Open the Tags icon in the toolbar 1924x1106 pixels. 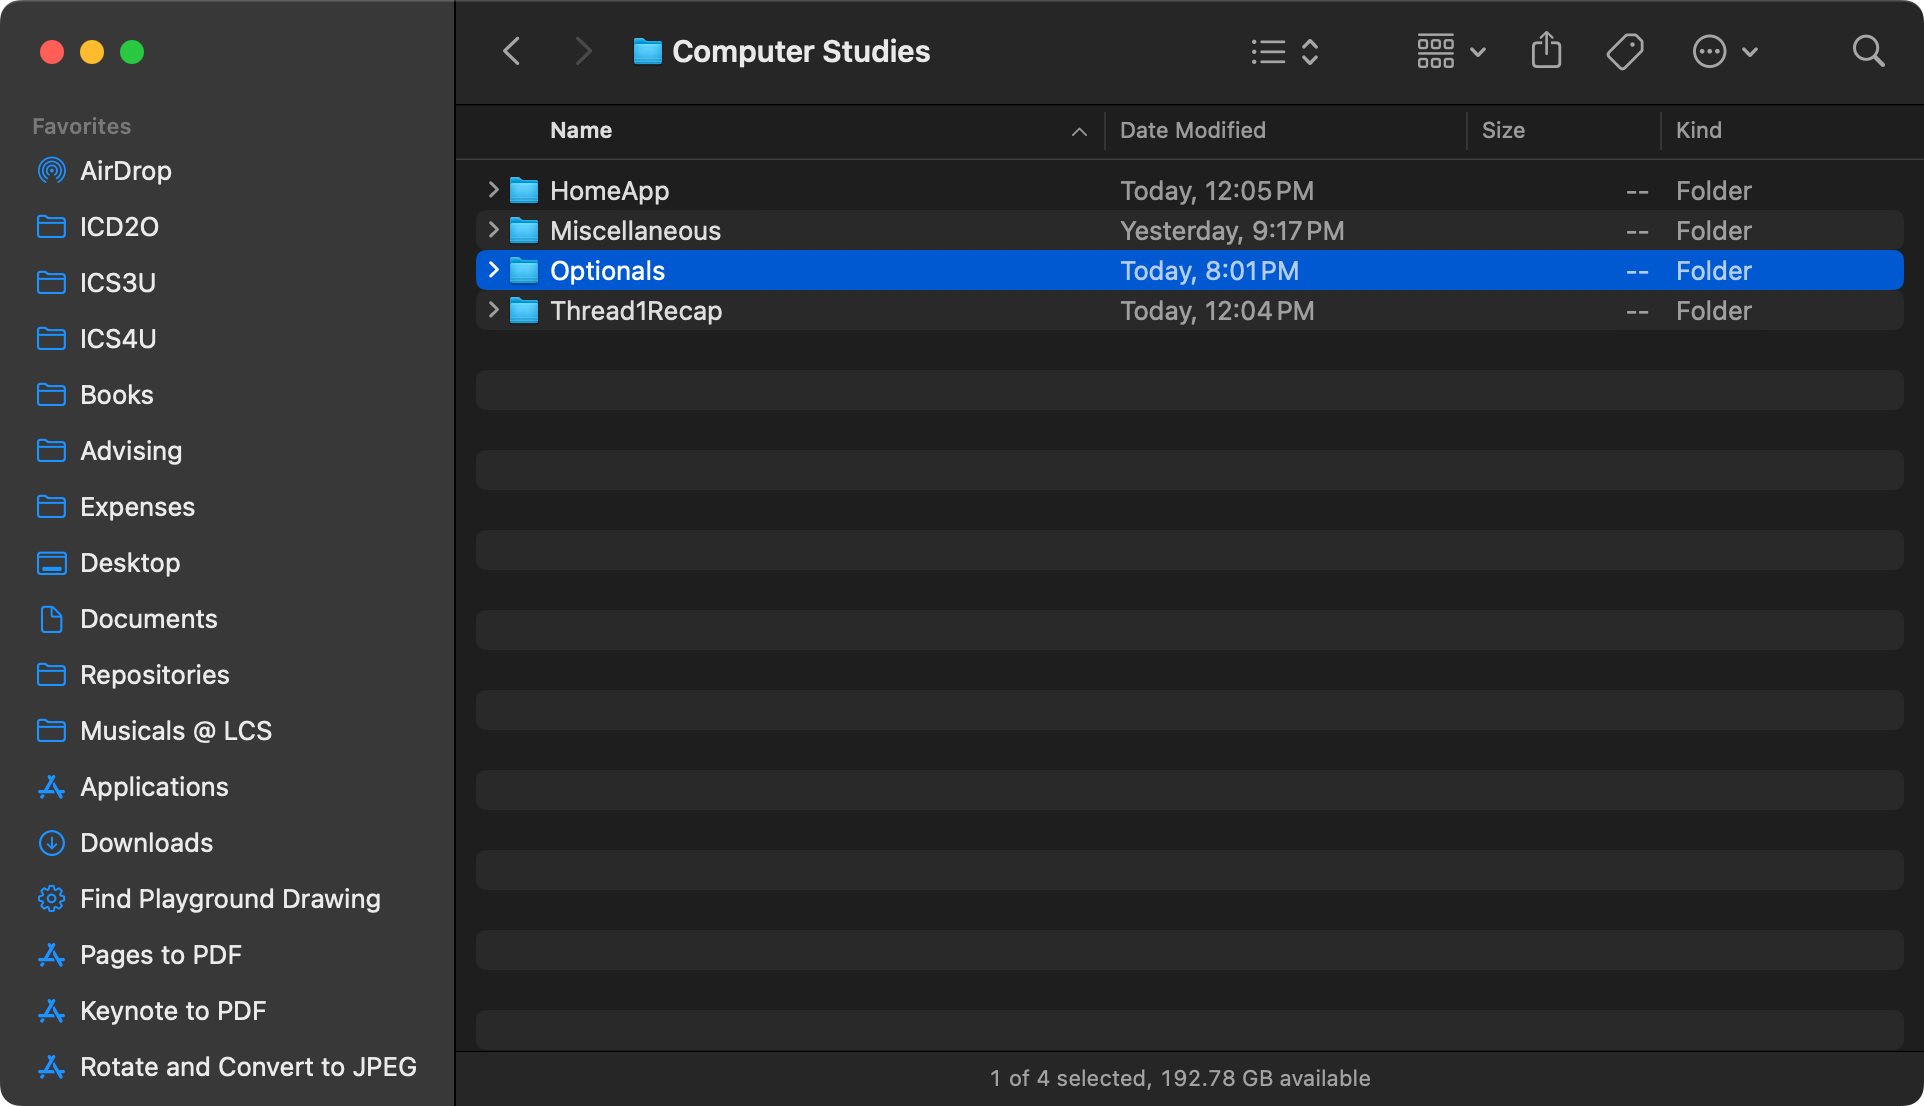click(x=1624, y=51)
